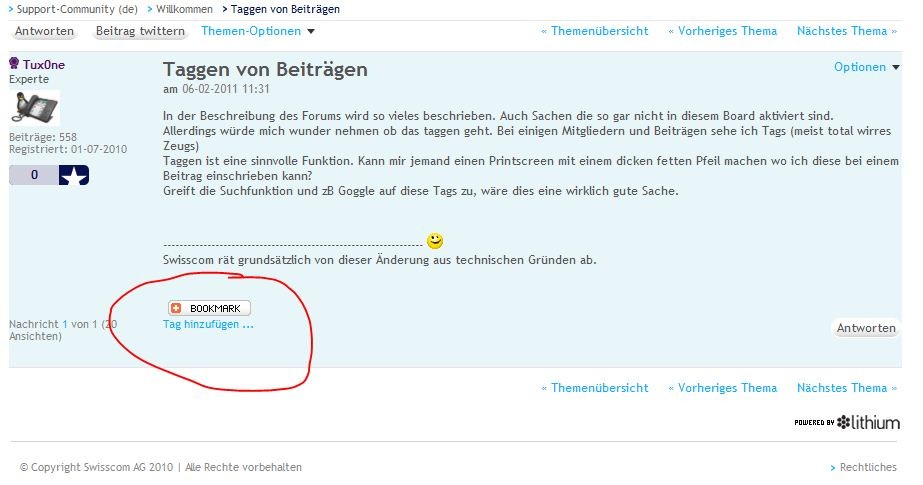Open top Themenübersicht link

point(599,31)
